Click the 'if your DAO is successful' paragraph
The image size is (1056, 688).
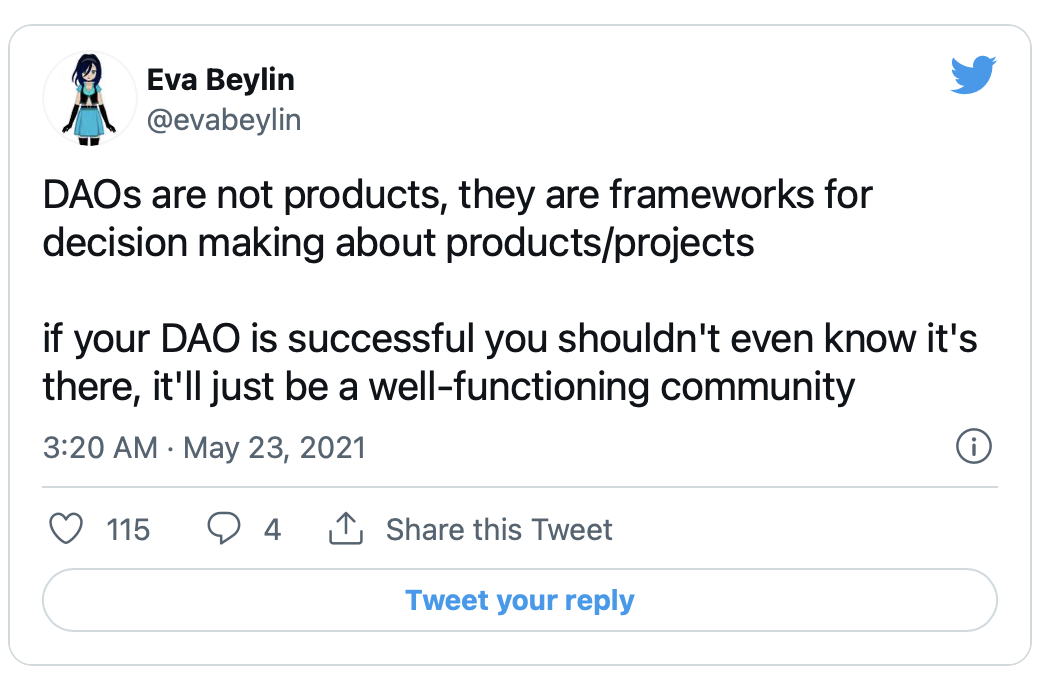point(509,362)
